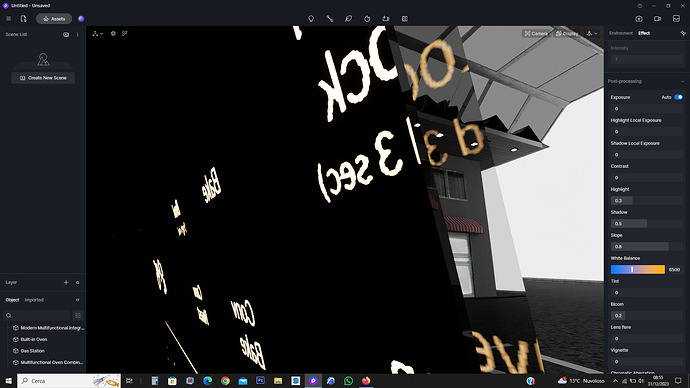690x388 pixels.
Task: Click the Create New Scene button
Action: coord(43,78)
